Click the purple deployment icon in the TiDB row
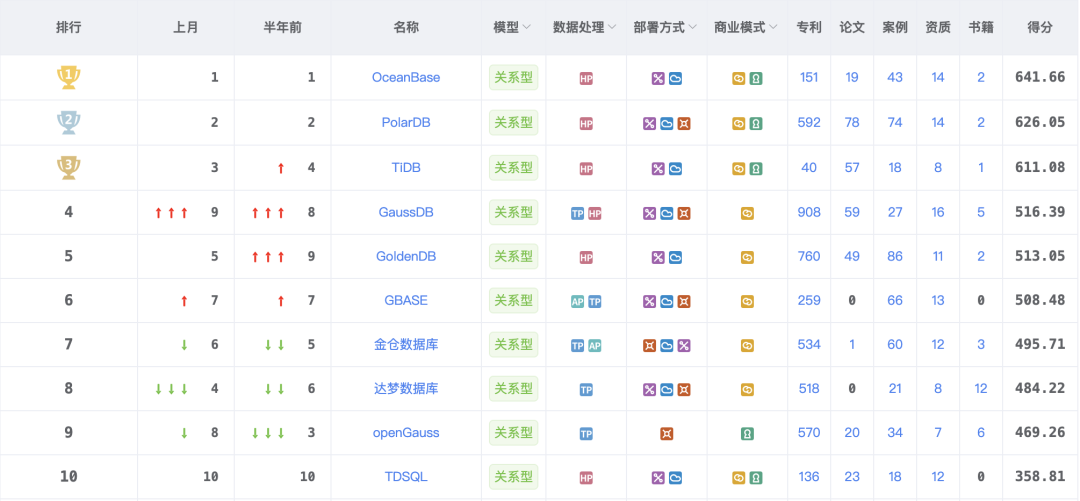 (x=658, y=168)
